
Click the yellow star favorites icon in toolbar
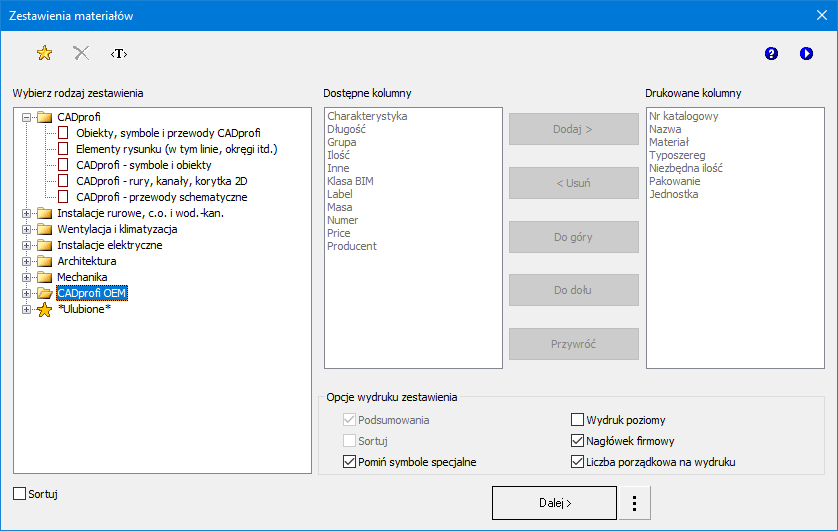44,54
